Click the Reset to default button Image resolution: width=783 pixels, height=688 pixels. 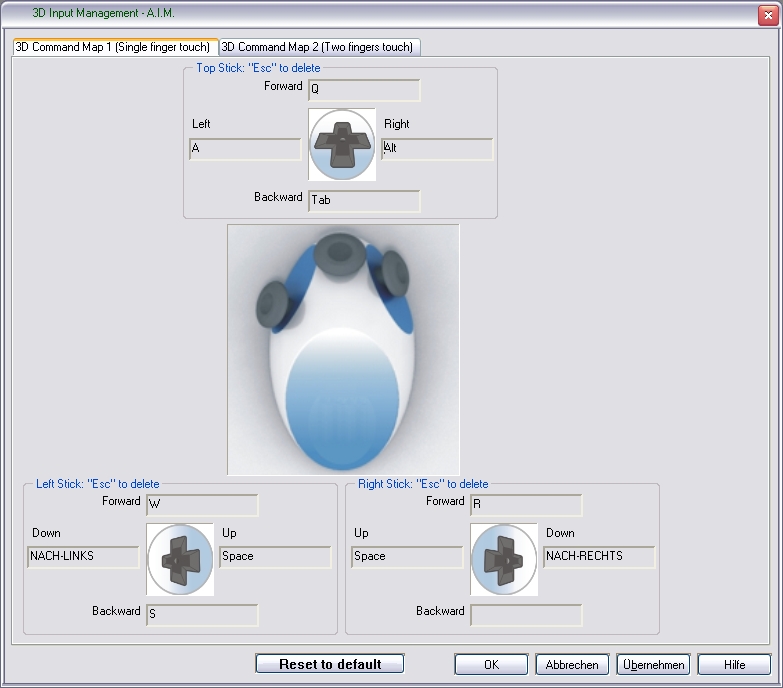click(x=330, y=664)
